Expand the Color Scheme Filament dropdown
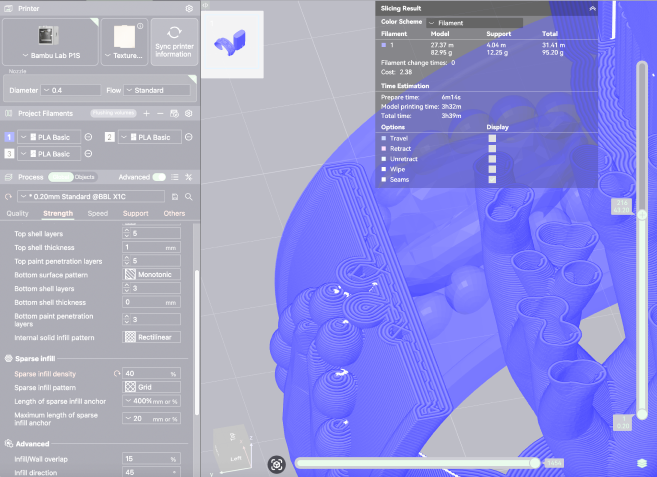 474,22
